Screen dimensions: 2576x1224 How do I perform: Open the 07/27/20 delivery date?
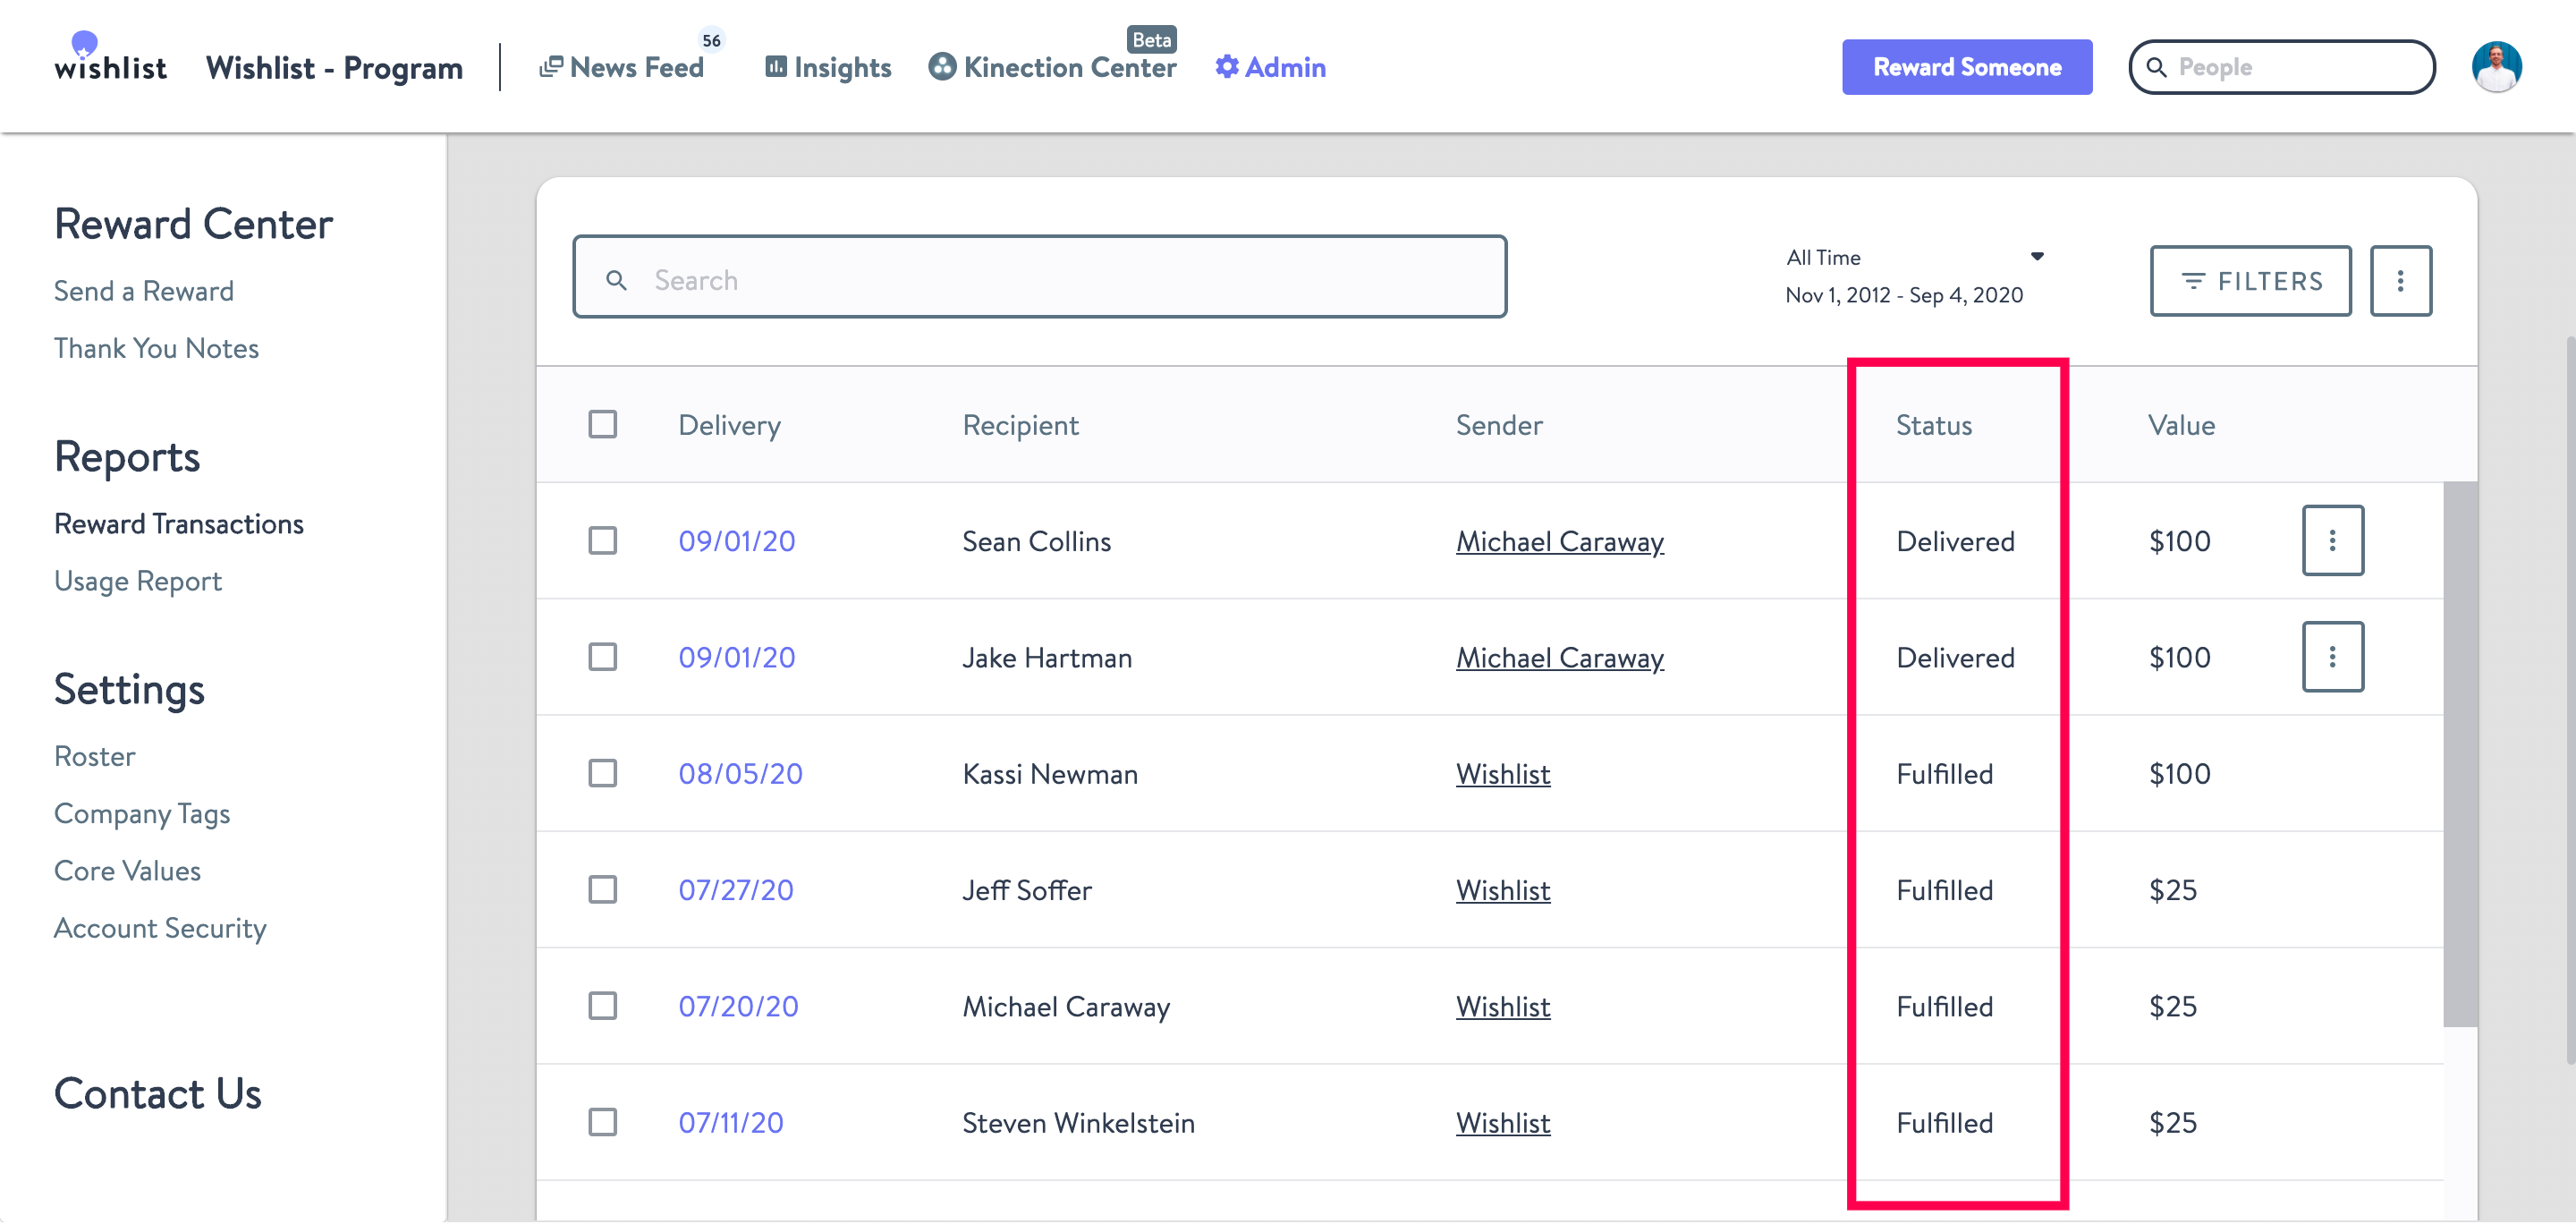click(736, 889)
